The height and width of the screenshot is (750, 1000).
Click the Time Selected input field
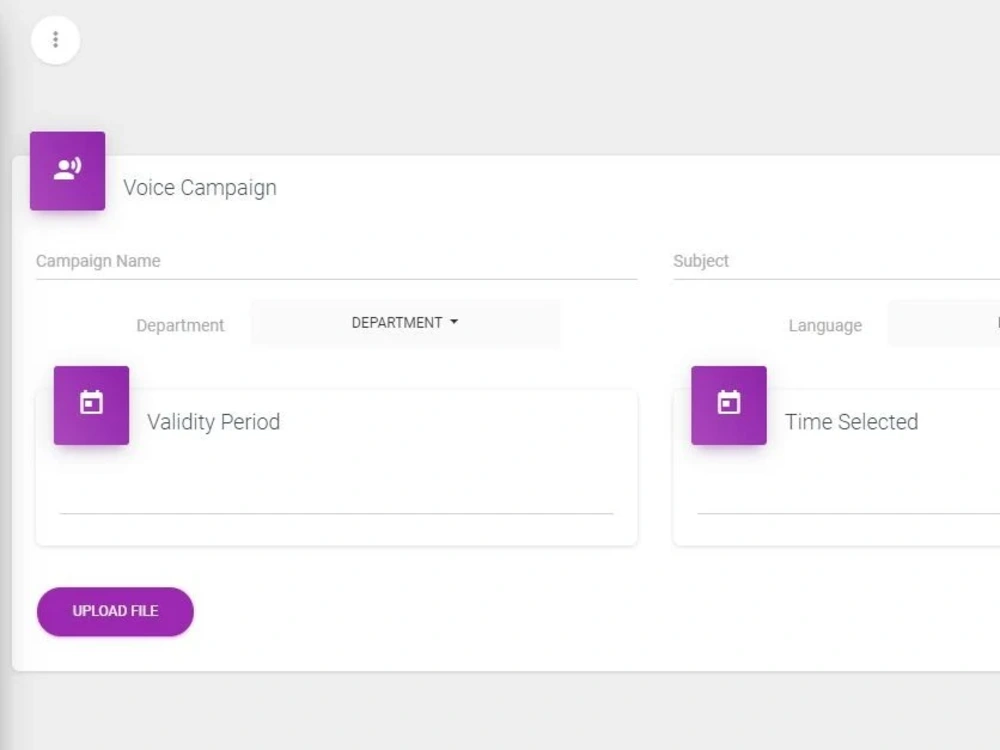tap(848, 499)
